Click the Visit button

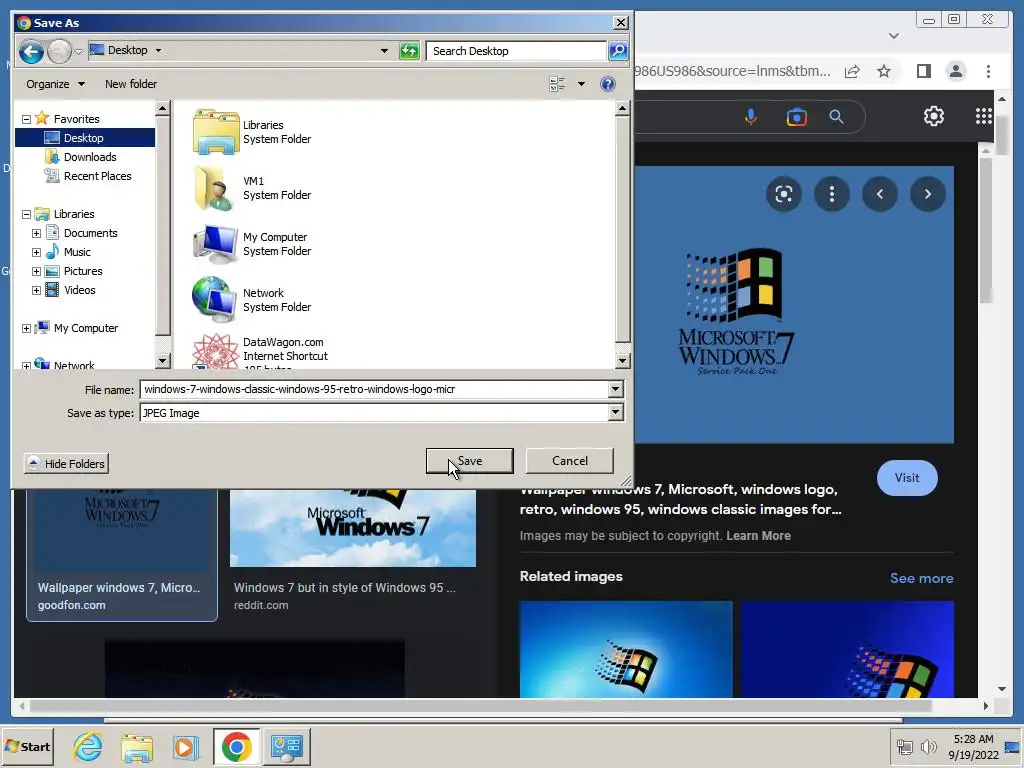[907, 478]
